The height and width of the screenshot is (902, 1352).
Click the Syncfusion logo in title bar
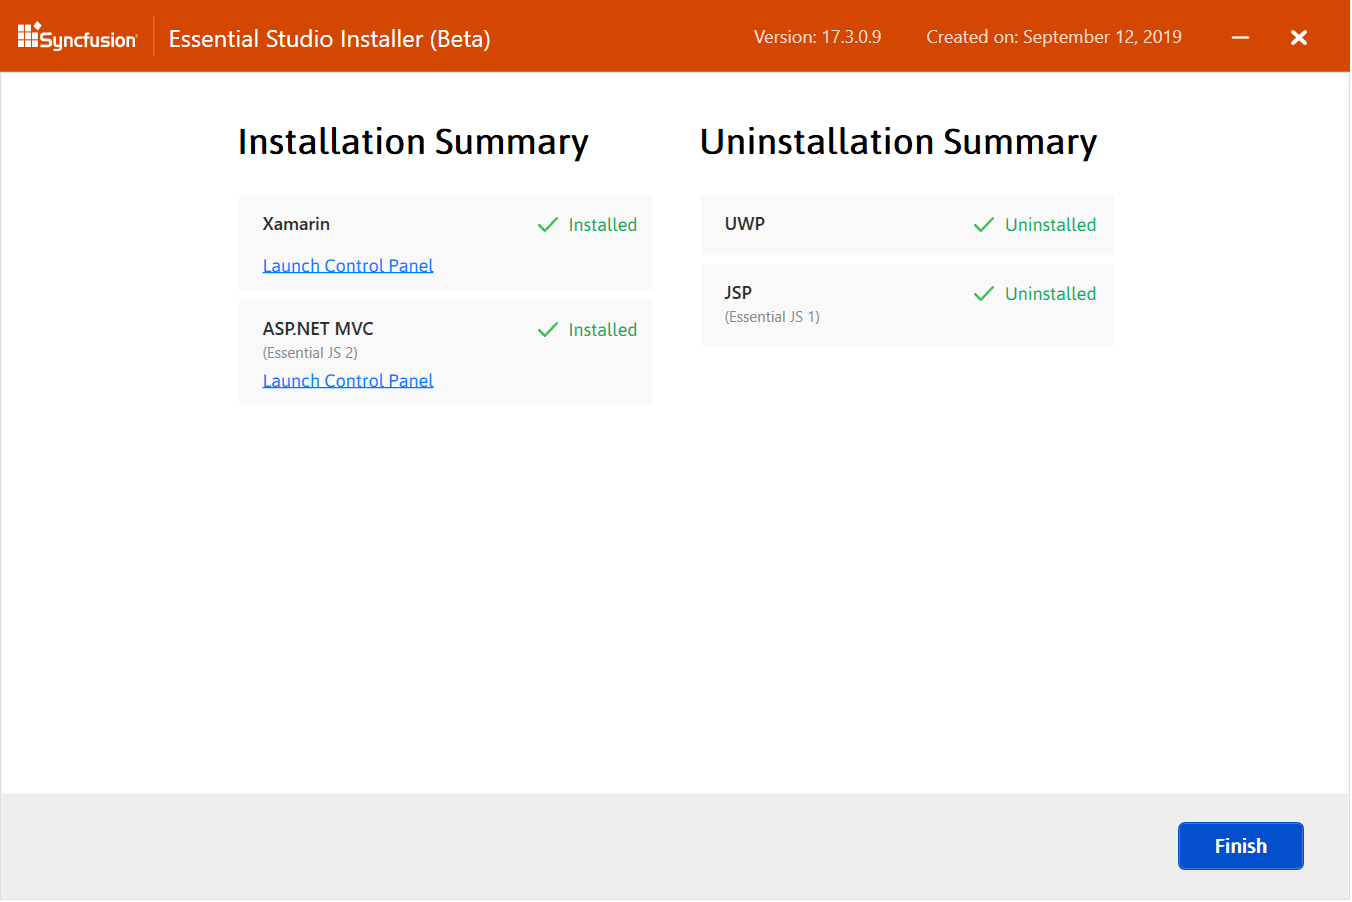pyautogui.click(x=77, y=37)
